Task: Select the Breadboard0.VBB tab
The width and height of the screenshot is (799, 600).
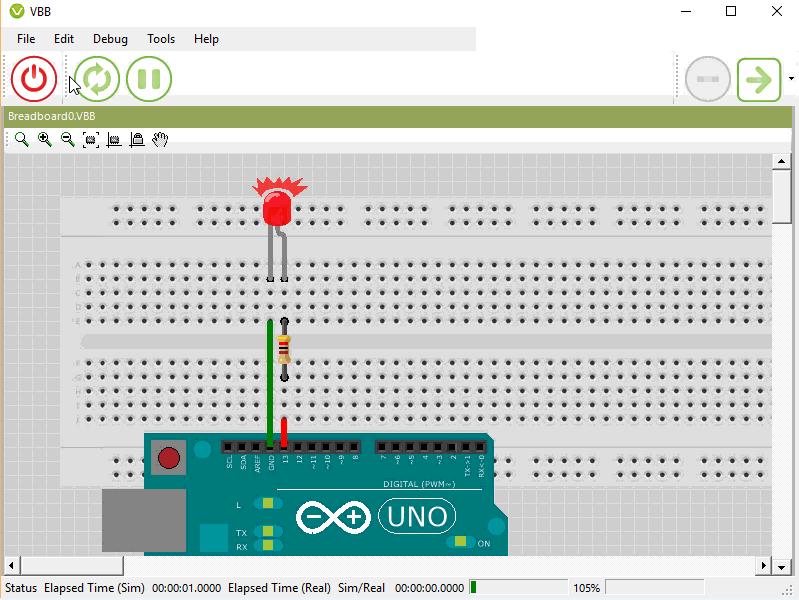Action: pyautogui.click(x=51, y=116)
